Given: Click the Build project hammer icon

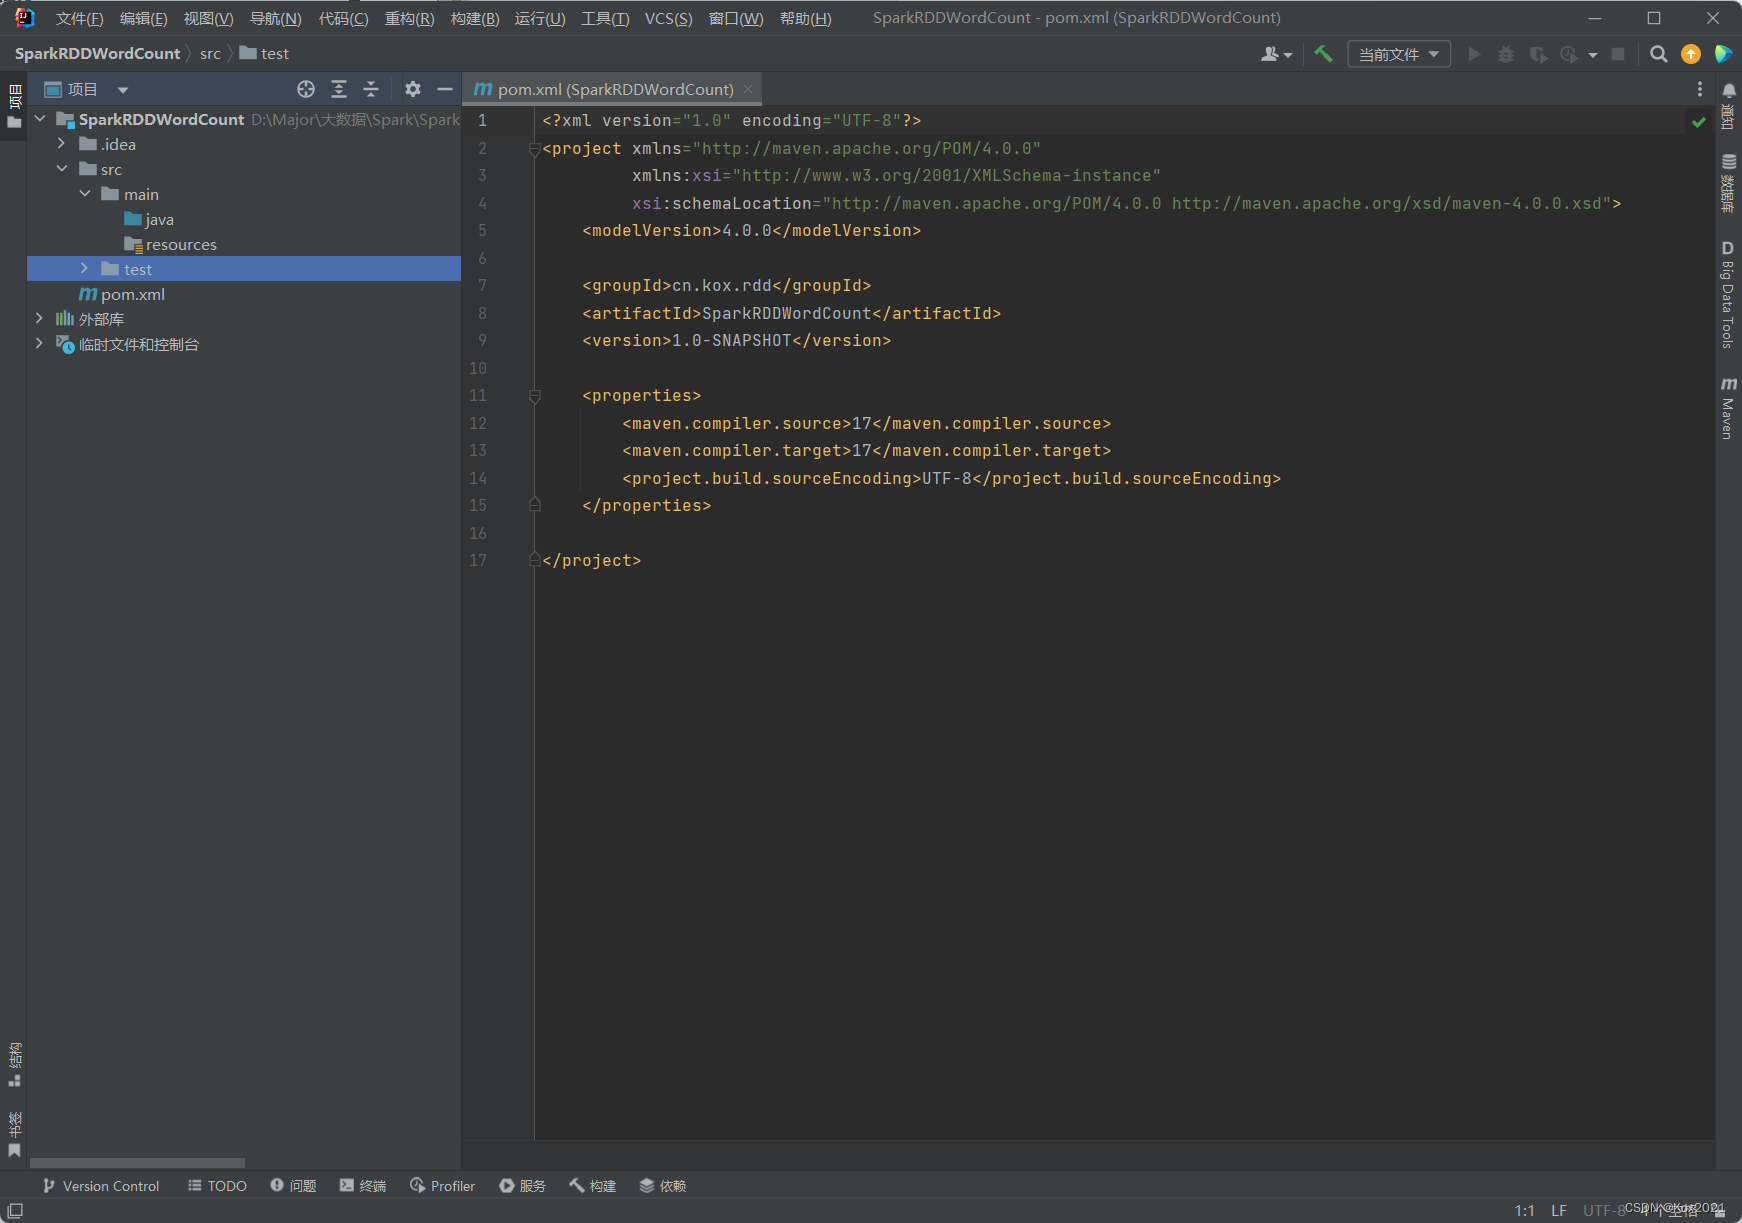Looking at the screenshot, I should click(x=1323, y=54).
